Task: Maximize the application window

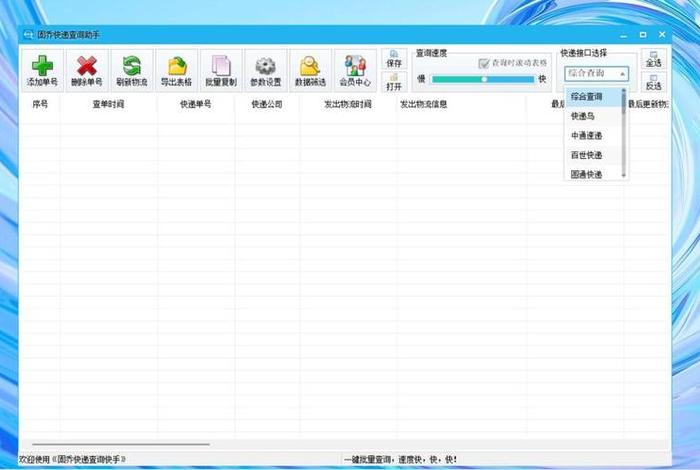Action: (x=643, y=34)
